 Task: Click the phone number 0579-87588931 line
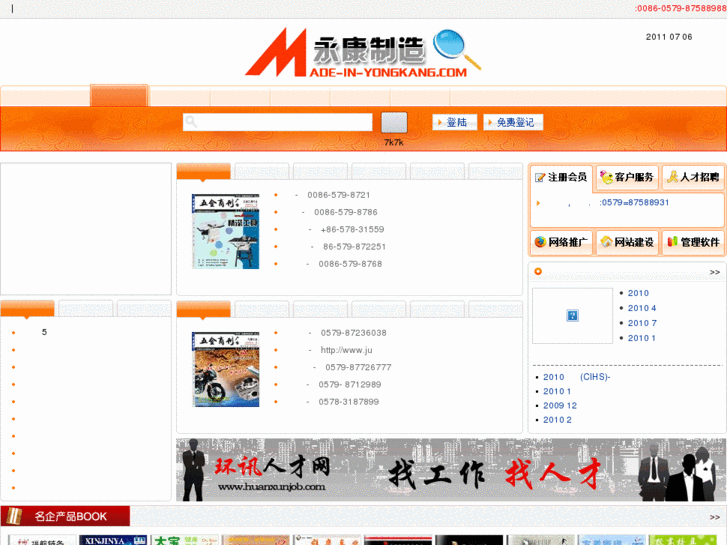click(634, 202)
